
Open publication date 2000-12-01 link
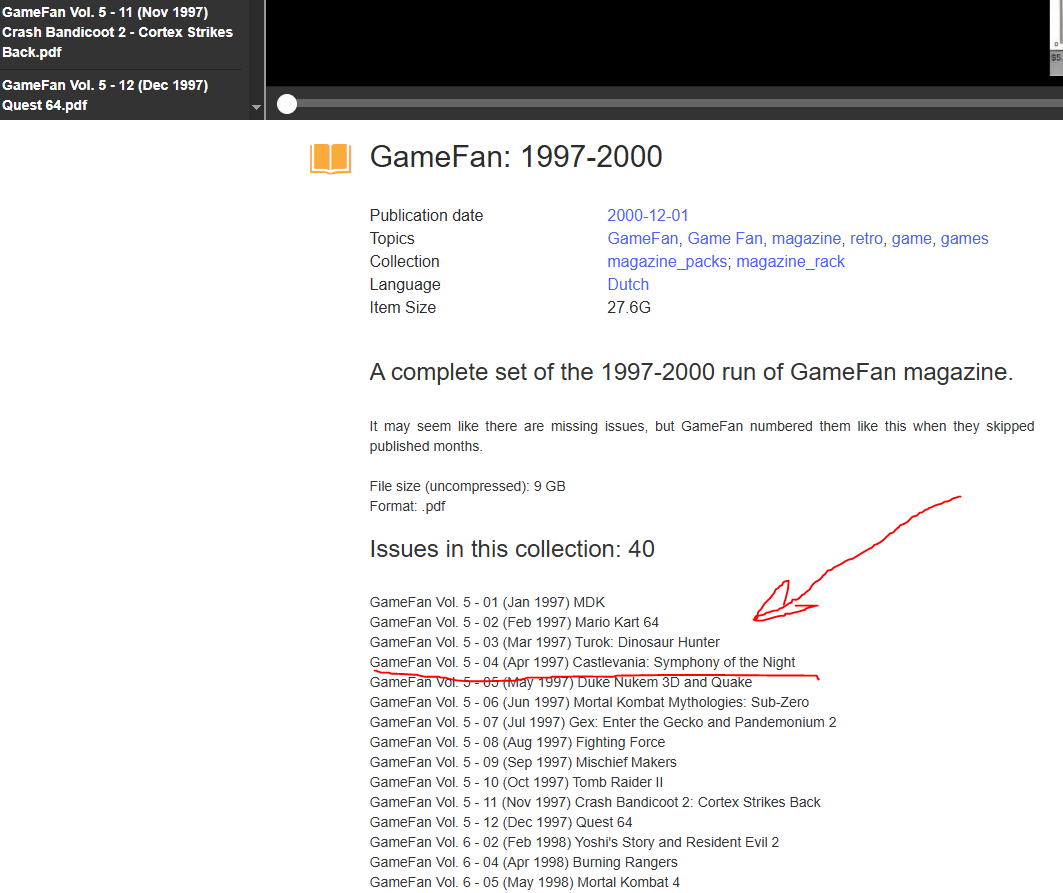[647, 216]
